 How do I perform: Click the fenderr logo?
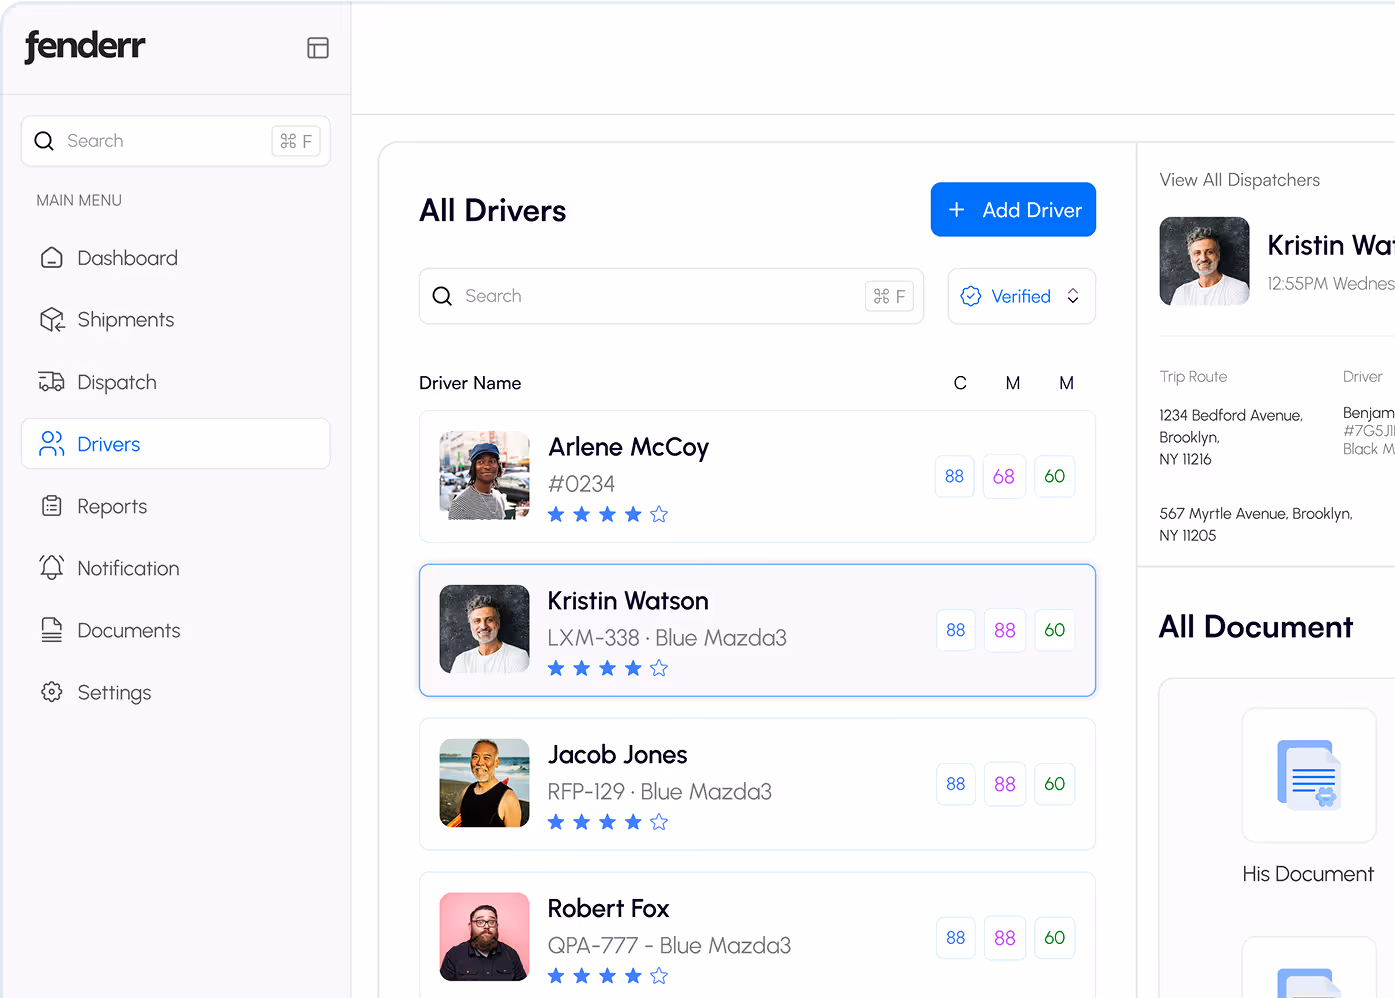click(85, 46)
